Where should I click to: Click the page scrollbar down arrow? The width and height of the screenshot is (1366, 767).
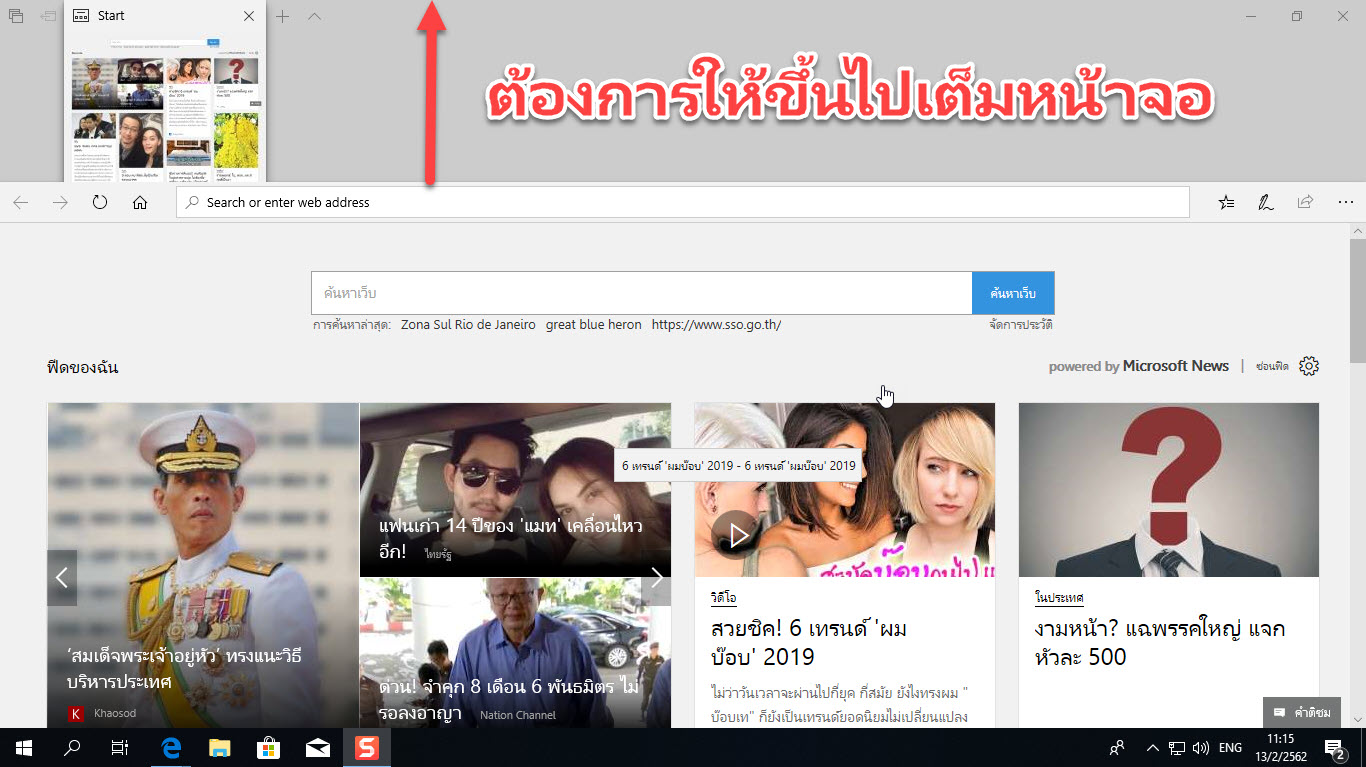pos(1357,719)
